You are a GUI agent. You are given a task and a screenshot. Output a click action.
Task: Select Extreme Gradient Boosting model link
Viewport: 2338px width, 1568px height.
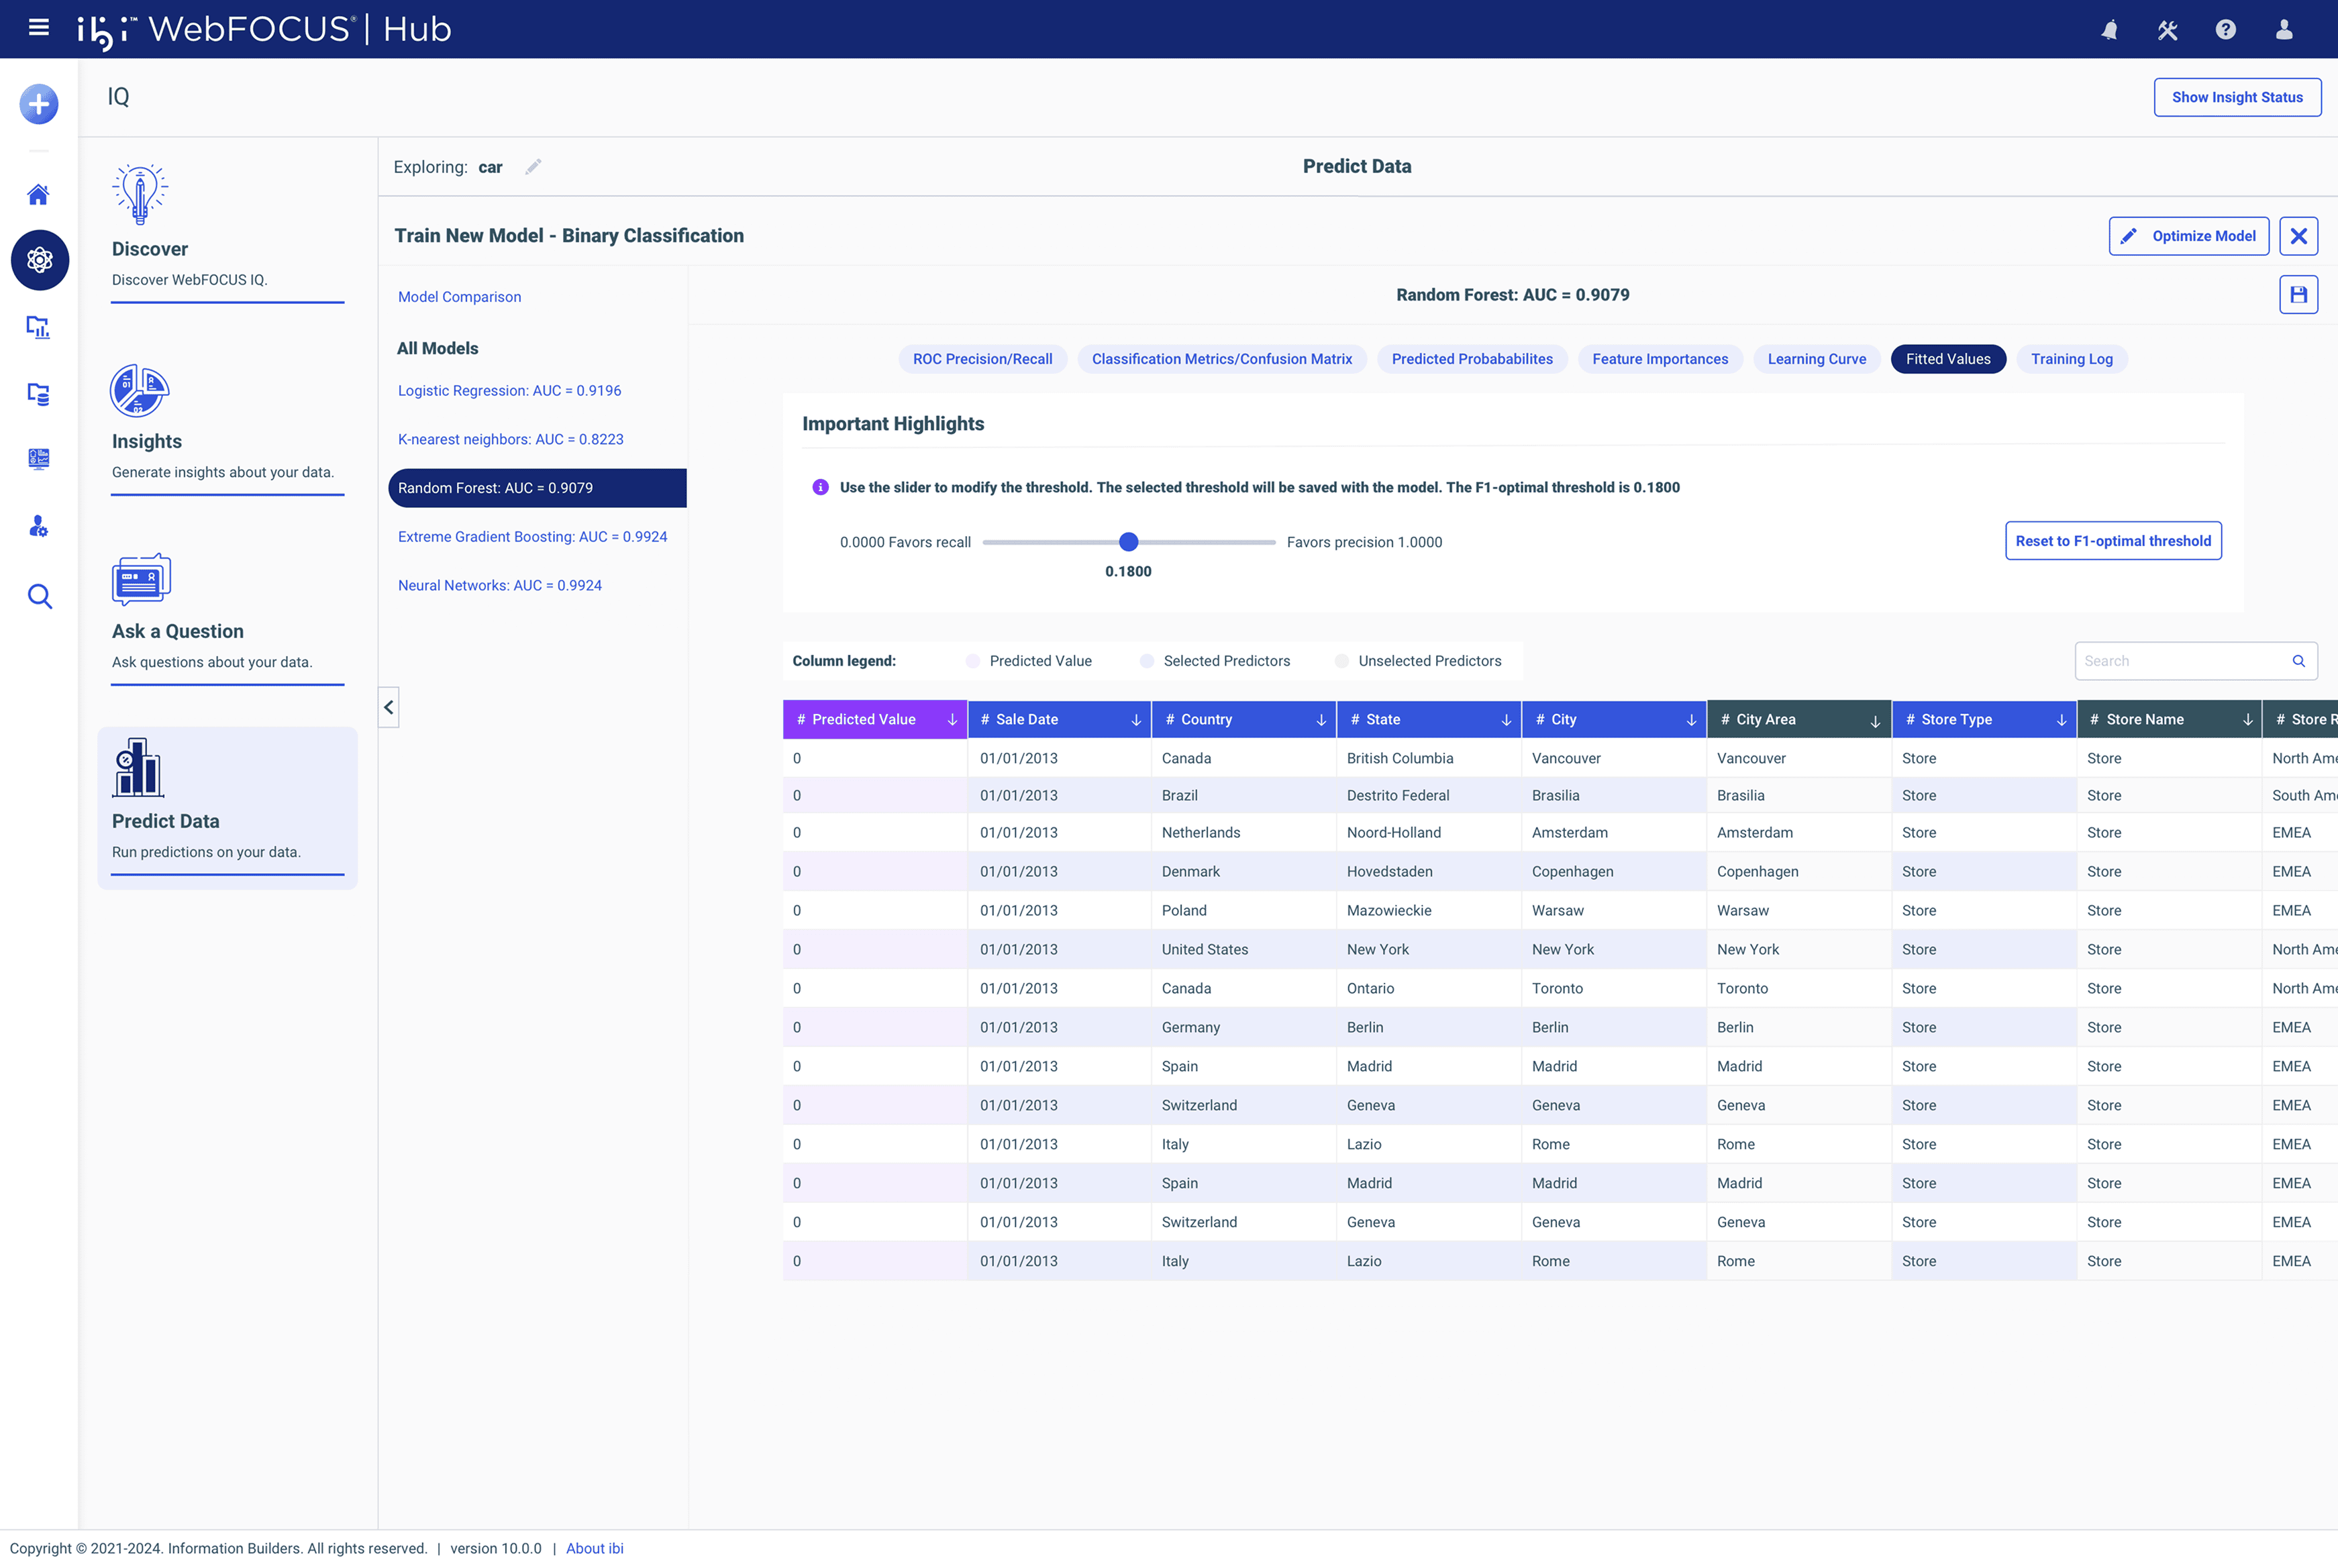point(532,537)
